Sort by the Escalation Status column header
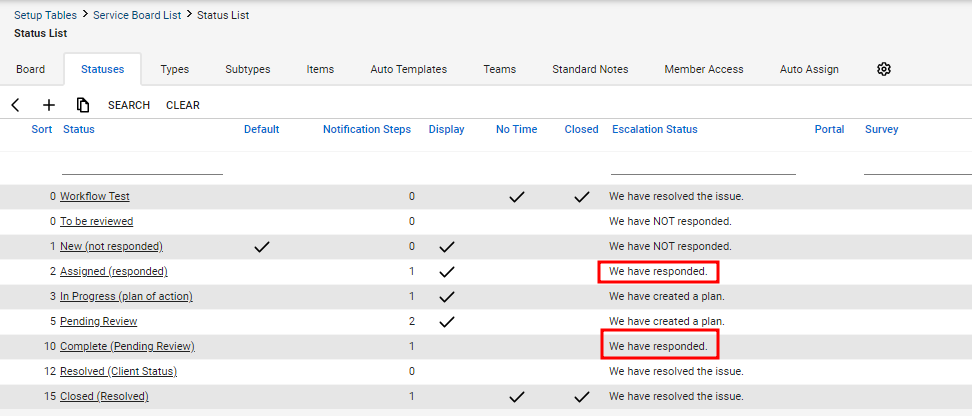The height and width of the screenshot is (416, 972). [655, 130]
